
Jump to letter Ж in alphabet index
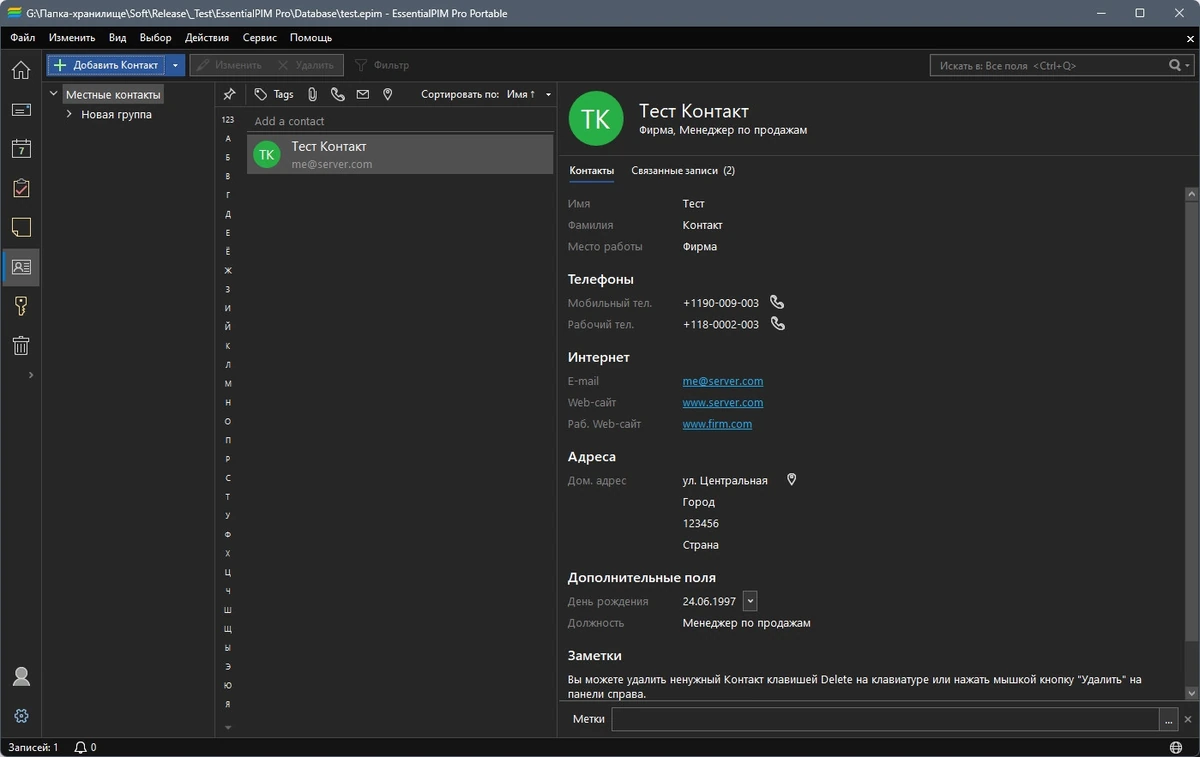pyautogui.click(x=228, y=270)
